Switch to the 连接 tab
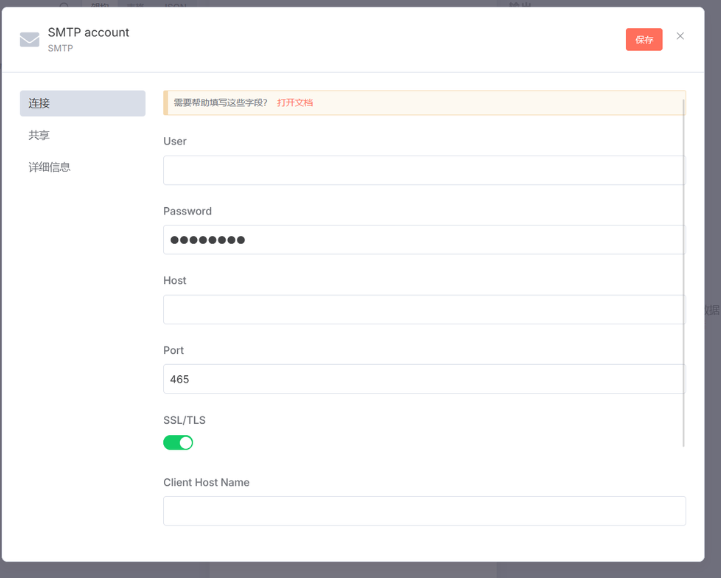The width and height of the screenshot is (721, 578). tap(82, 103)
